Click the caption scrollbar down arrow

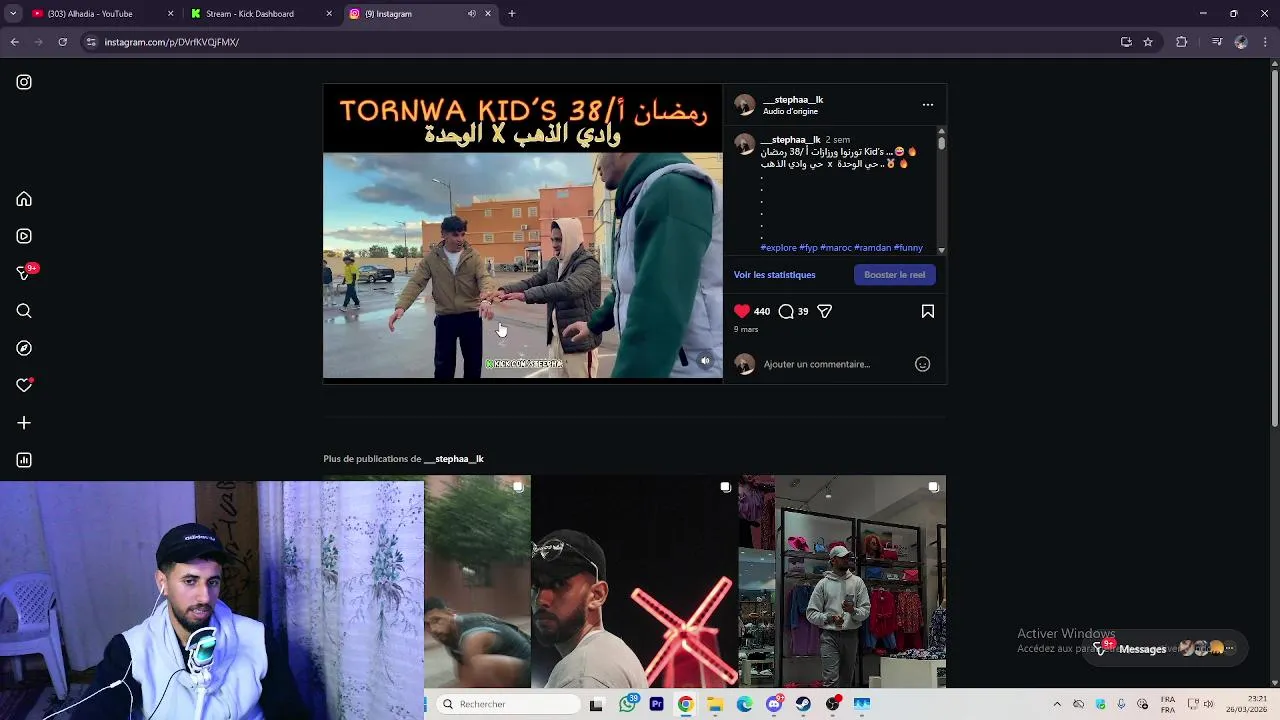click(941, 250)
